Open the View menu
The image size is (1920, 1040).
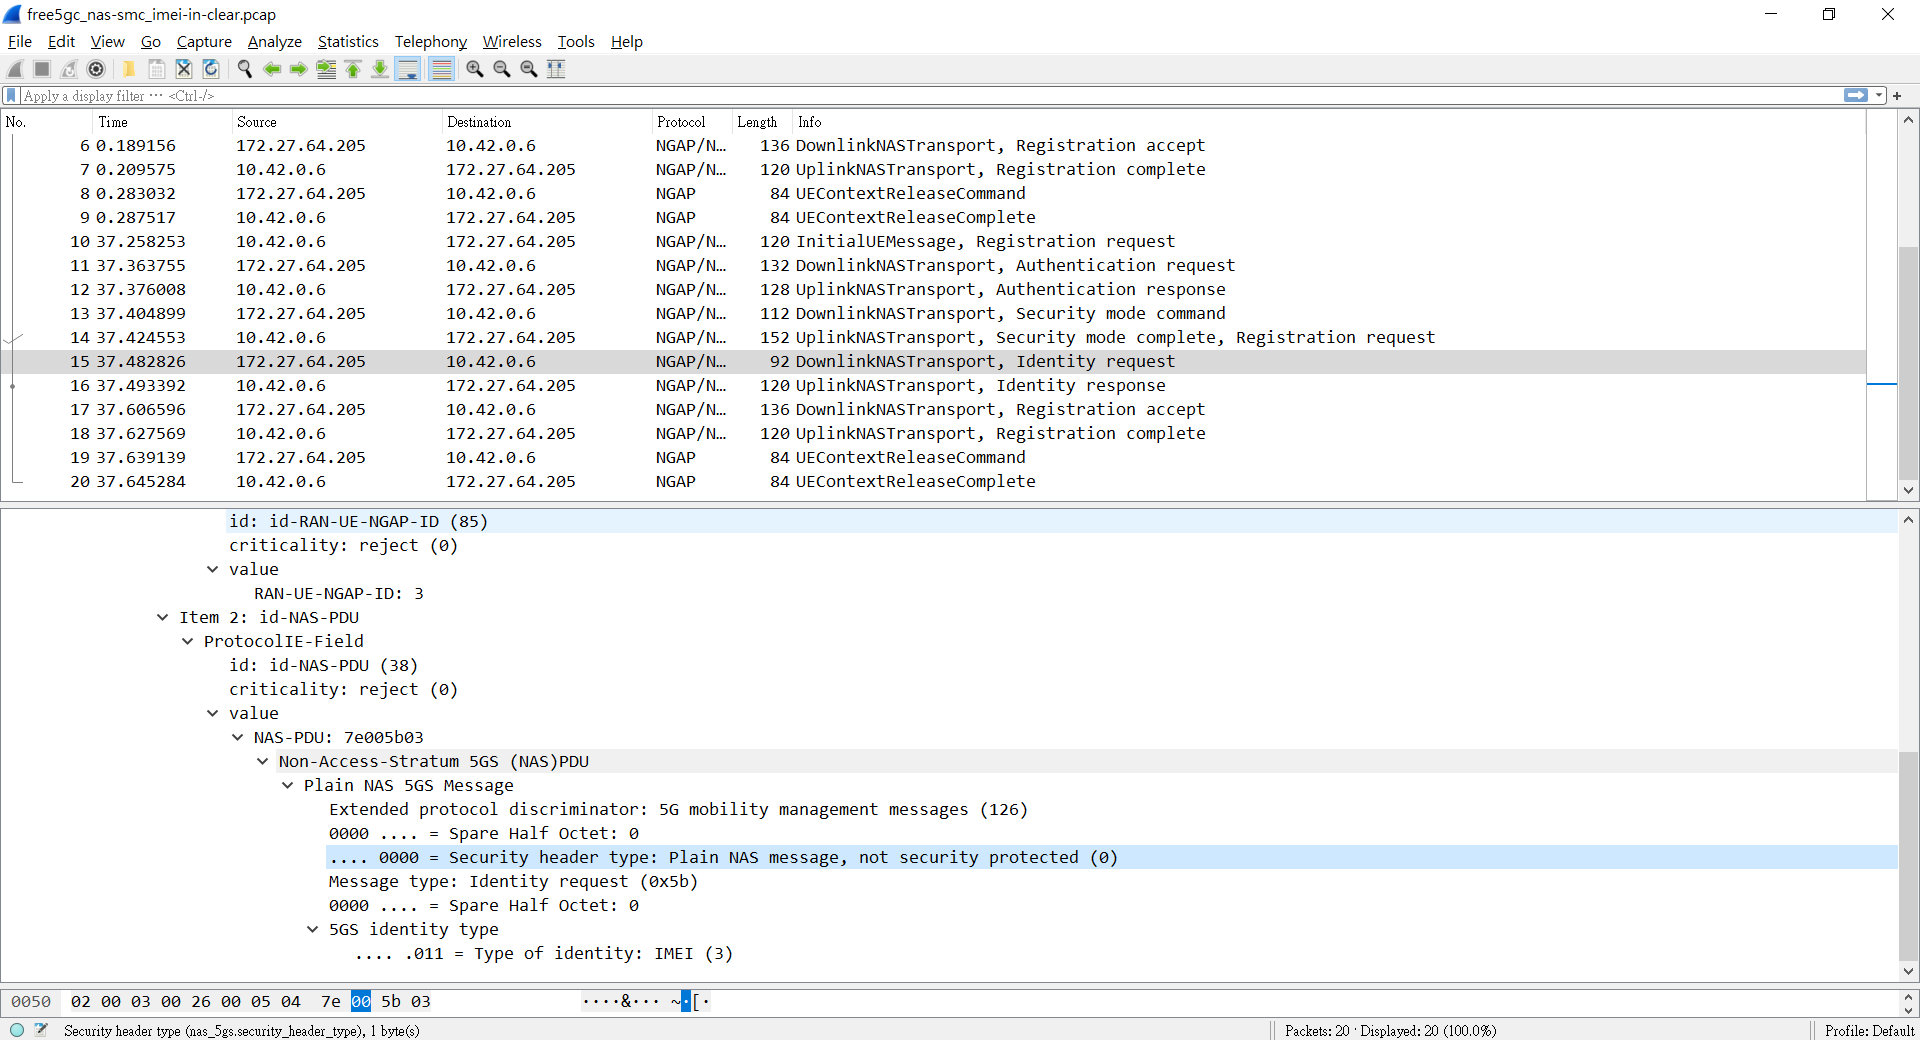coord(107,42)
